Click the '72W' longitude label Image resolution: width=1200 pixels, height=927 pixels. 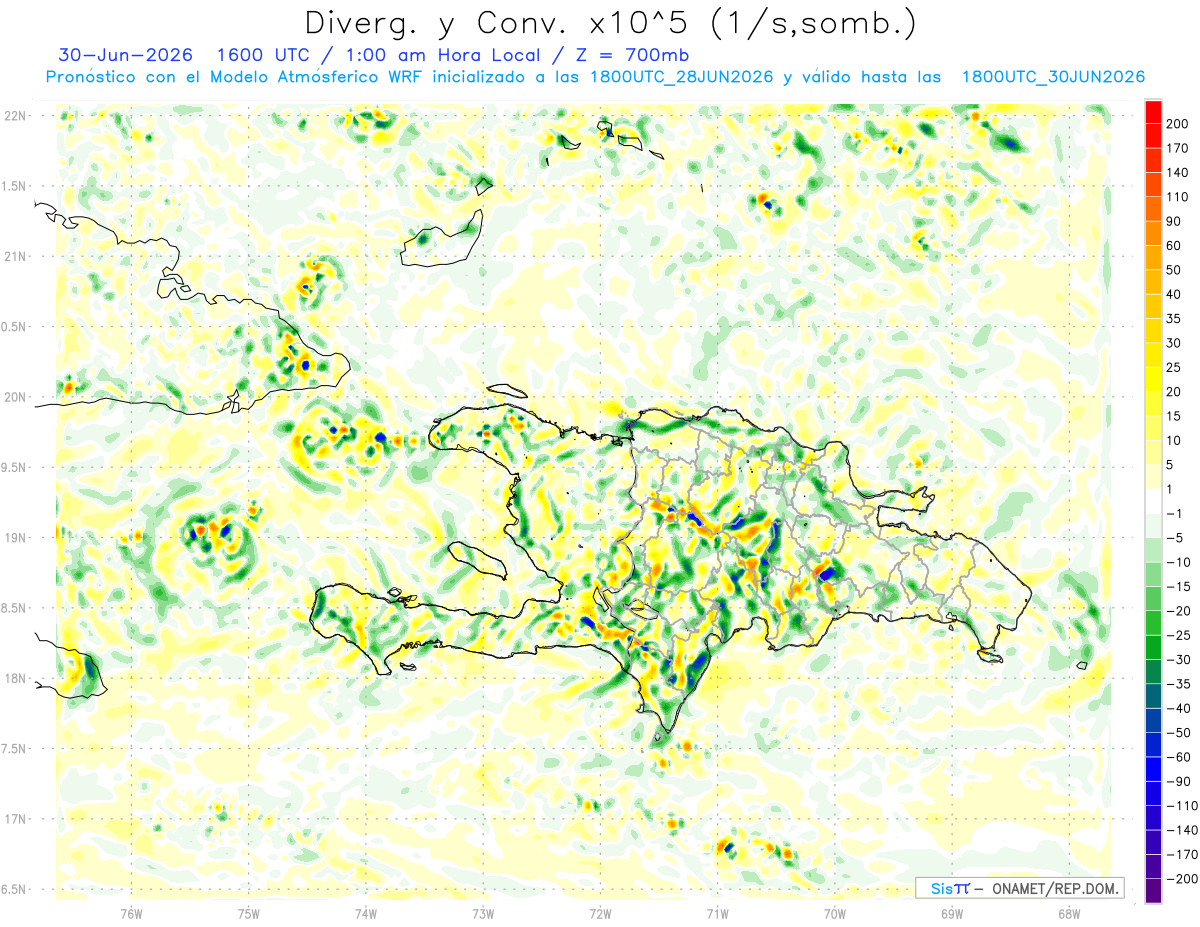pyautogui.click(x=600, y=914)
